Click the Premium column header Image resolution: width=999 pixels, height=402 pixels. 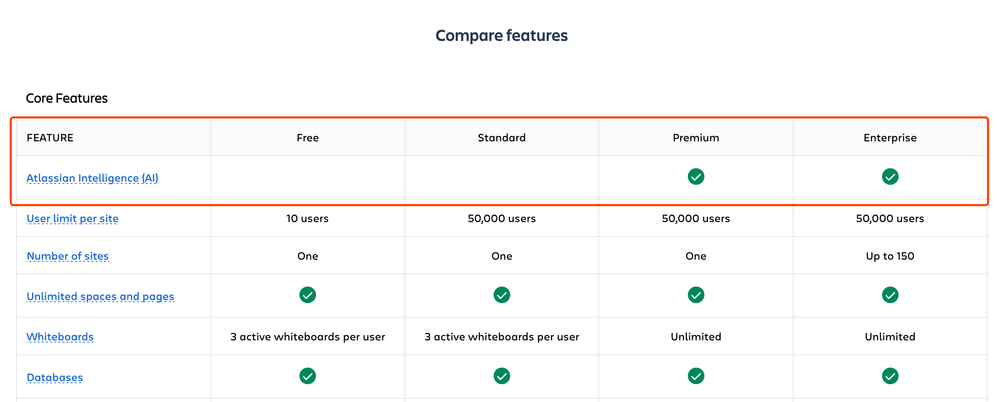pyautogui.click(x=696, y=138)
